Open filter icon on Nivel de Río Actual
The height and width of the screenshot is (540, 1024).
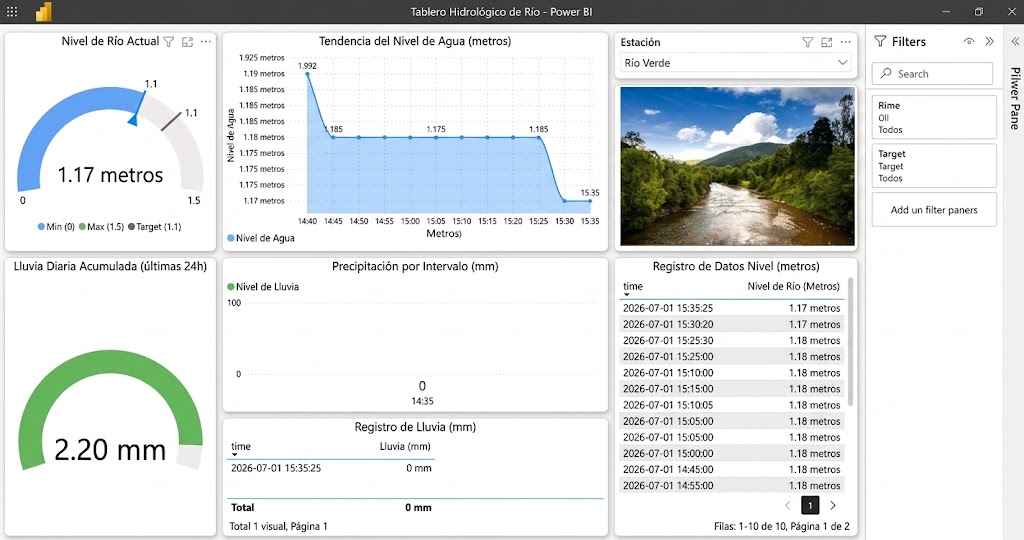[168, 42]
